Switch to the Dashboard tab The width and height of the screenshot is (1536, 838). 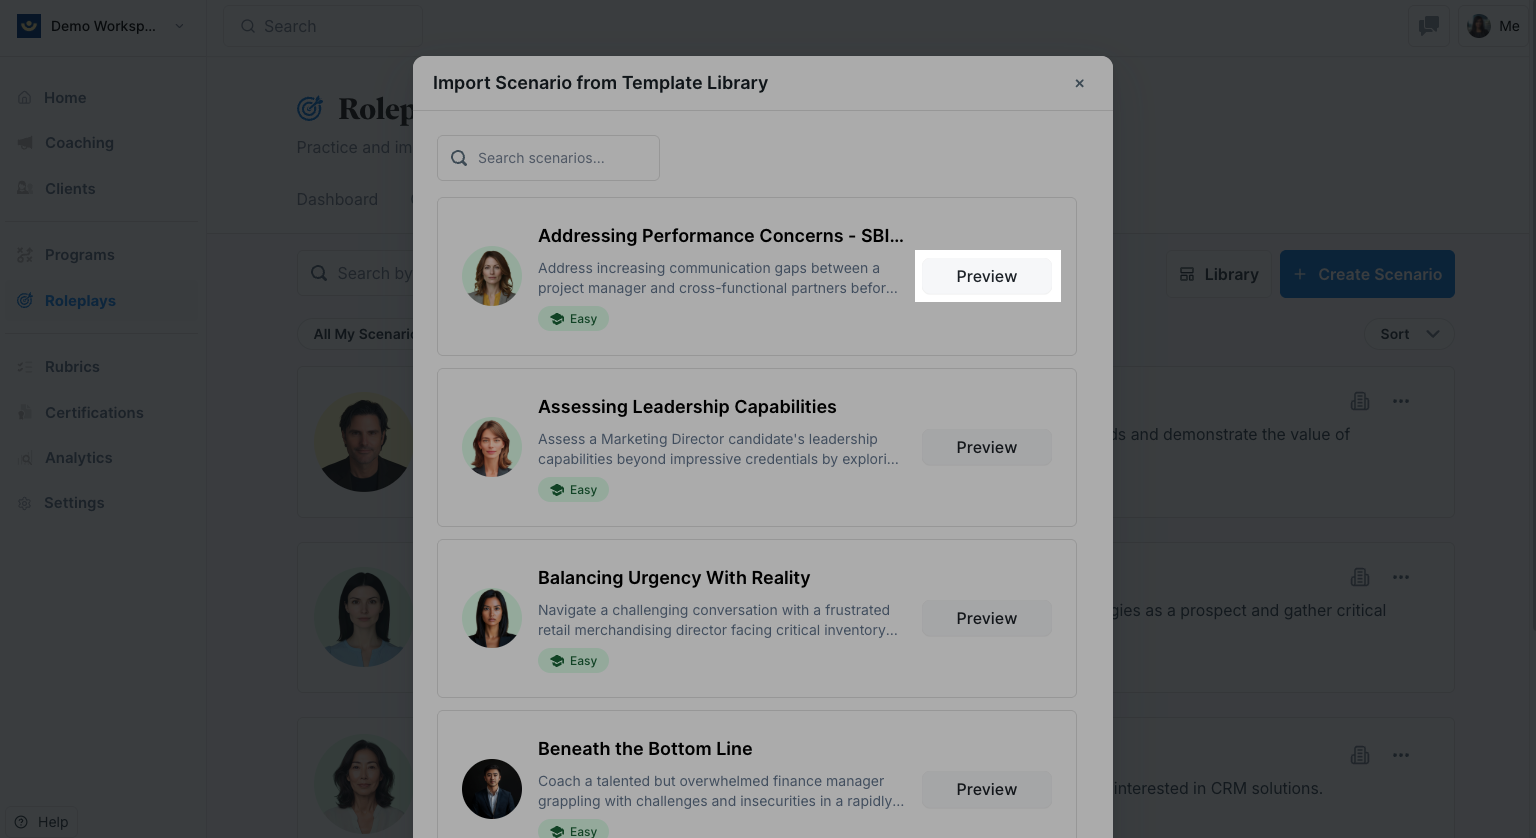click(x=337, y=200)
